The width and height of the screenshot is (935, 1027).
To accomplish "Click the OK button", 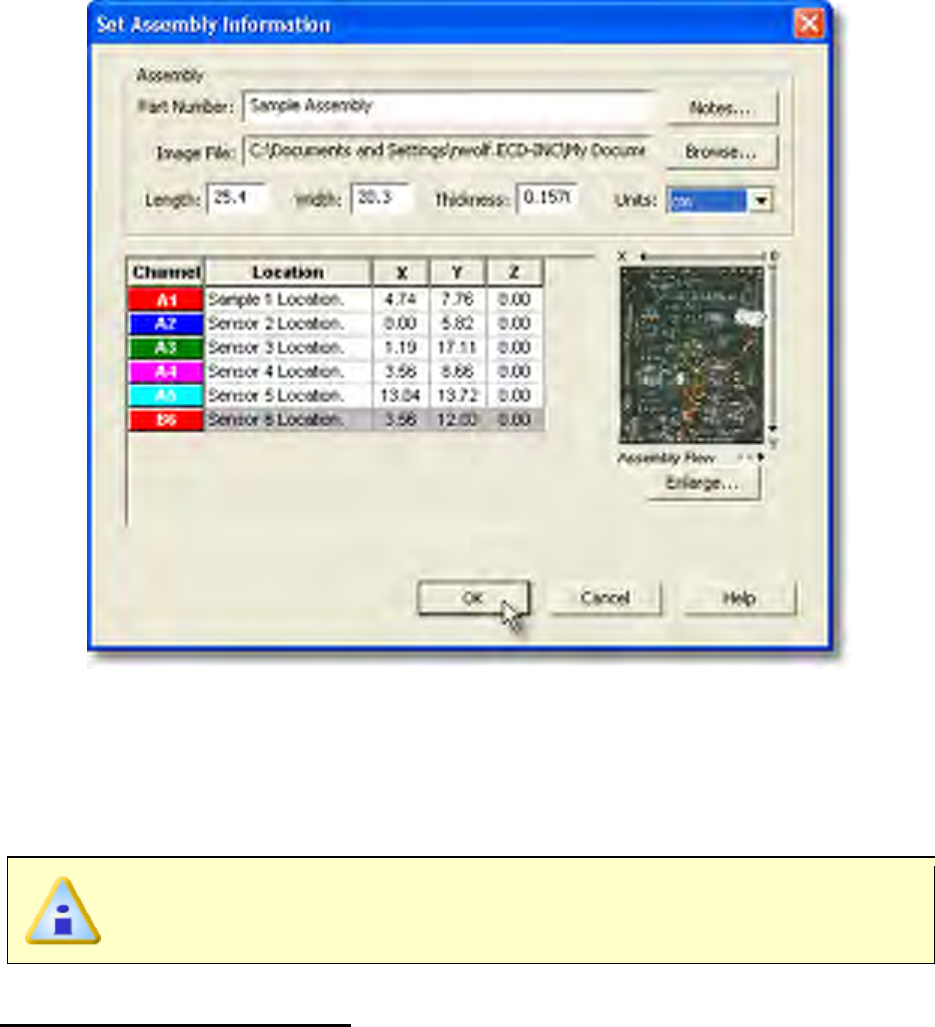I will tap(473, 598).
